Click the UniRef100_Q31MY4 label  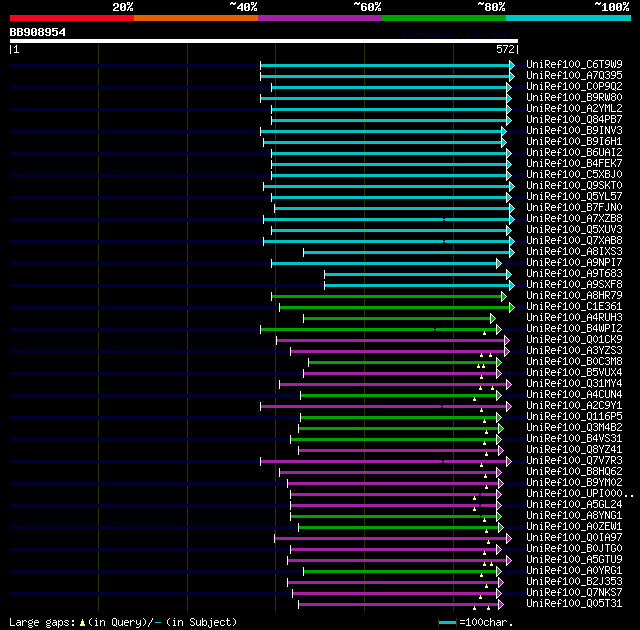tap(574, 384)
